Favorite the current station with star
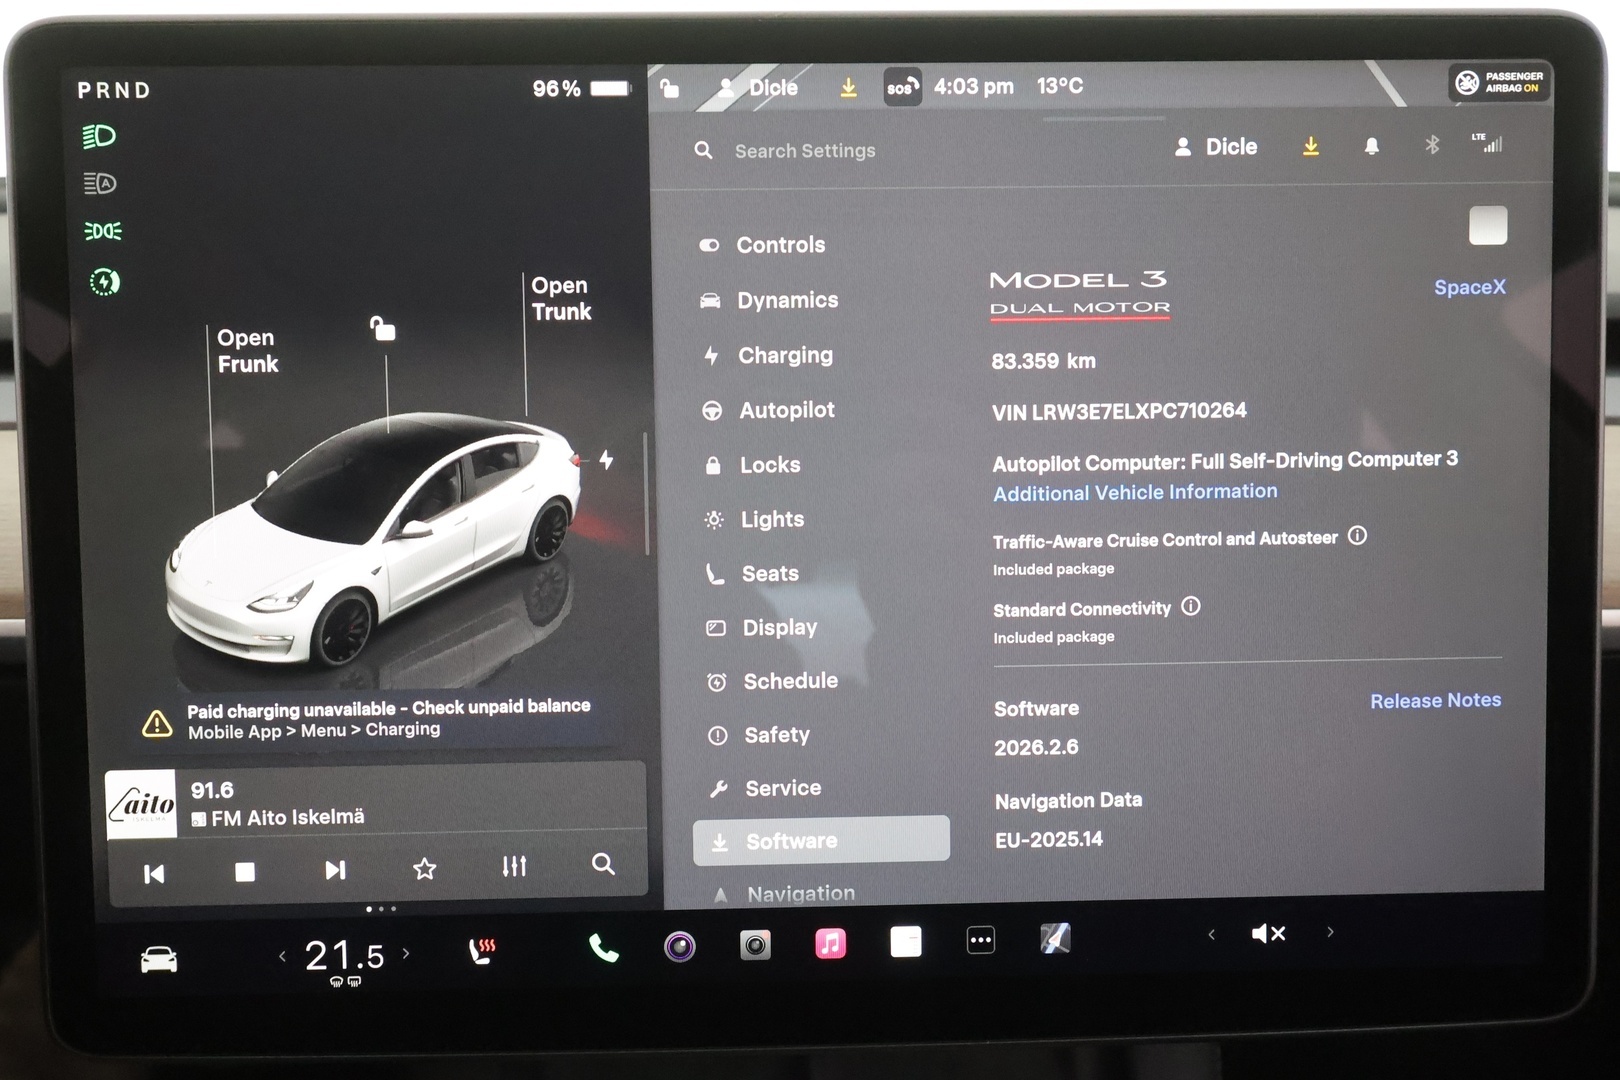 (x=425, y=868)
